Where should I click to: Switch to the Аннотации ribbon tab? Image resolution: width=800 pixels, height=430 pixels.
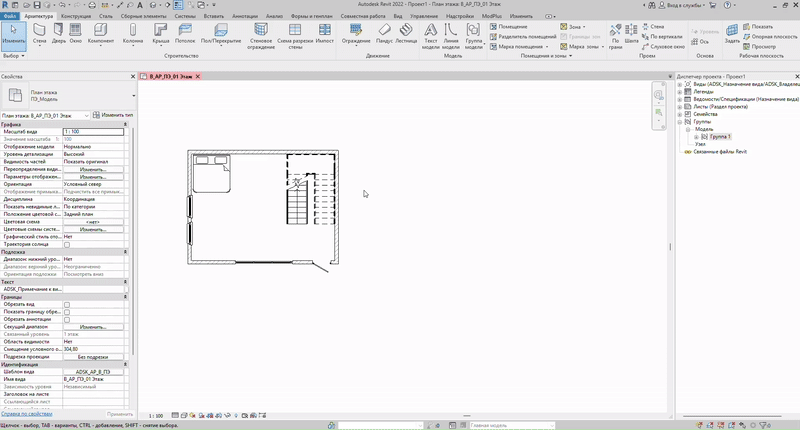[244, 17]
